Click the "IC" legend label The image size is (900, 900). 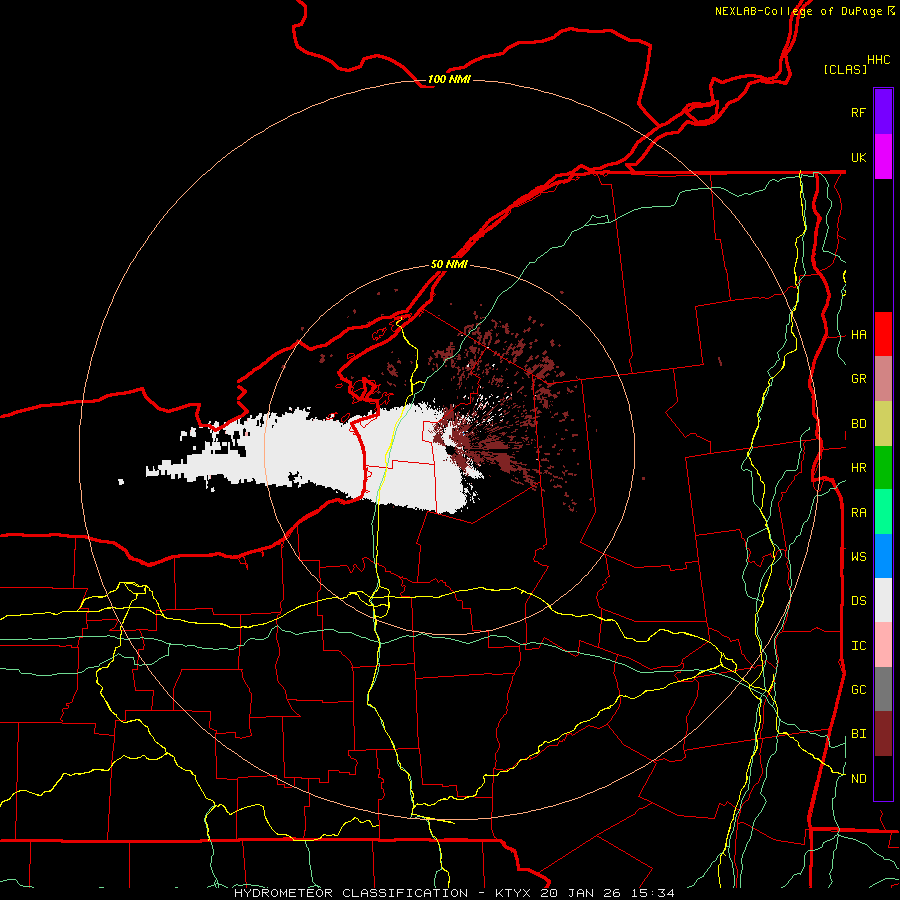point(858,646)
